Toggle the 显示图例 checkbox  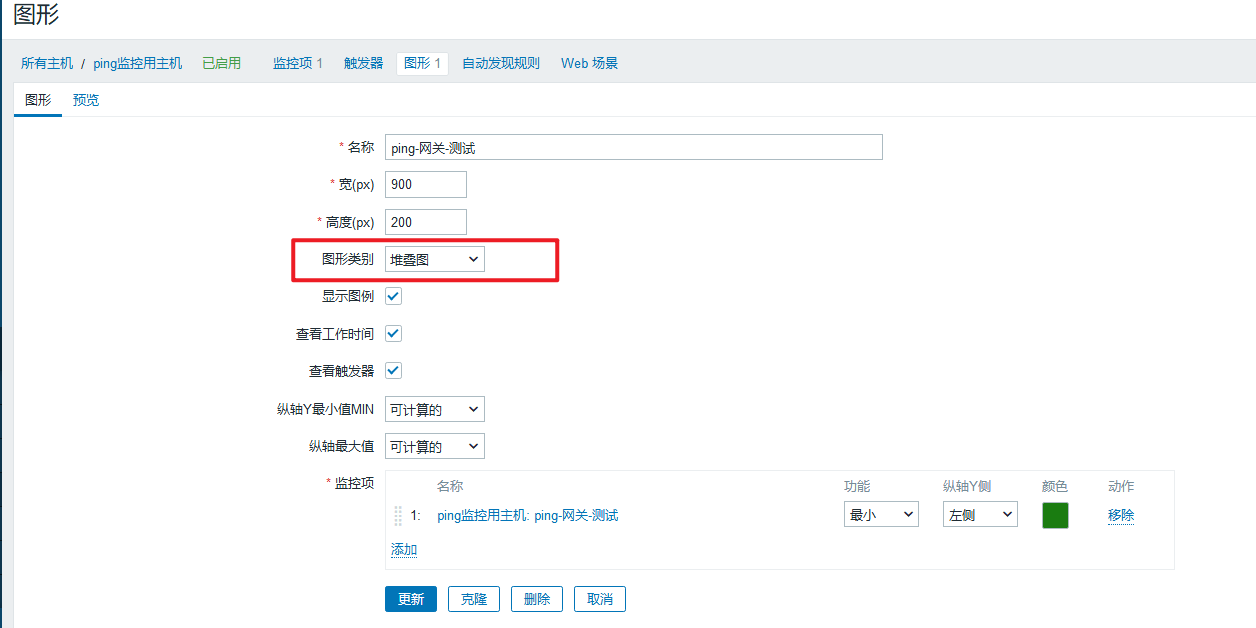[393, 297]
